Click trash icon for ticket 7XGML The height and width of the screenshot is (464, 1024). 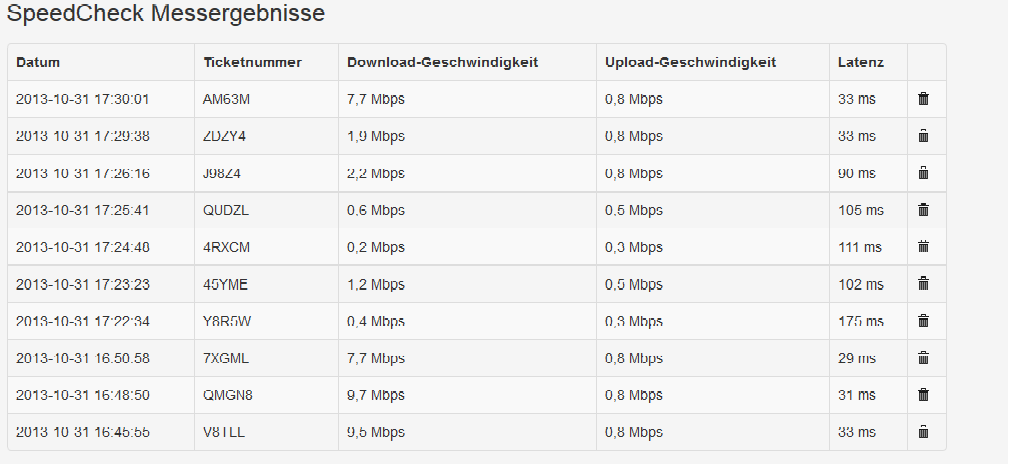click(x=923, y=357)
